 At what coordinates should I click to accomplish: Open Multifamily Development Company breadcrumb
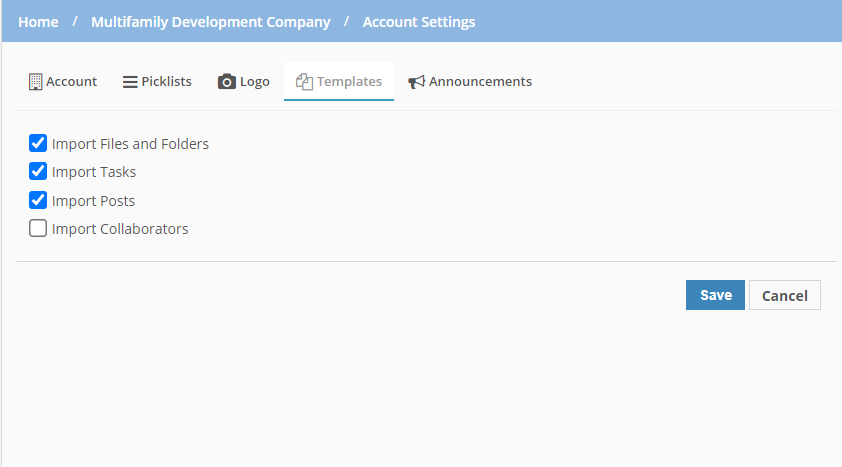click(210, 22)
